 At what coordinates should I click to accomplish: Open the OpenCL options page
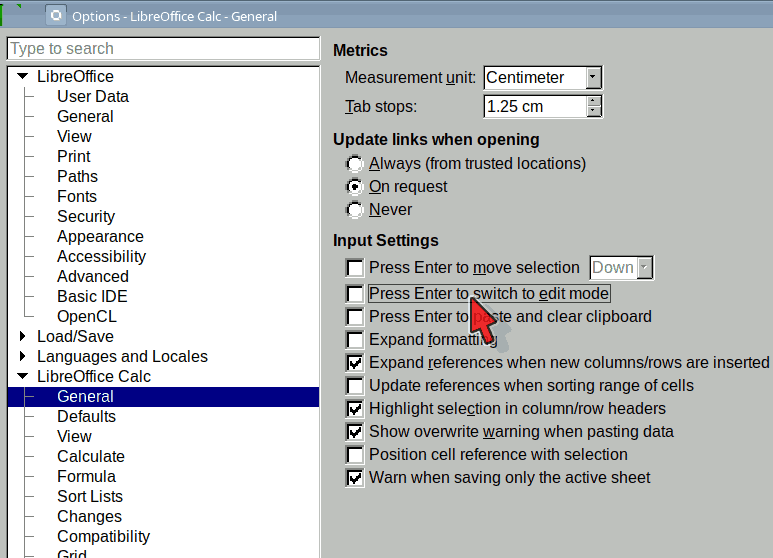(x=87, y=316)
